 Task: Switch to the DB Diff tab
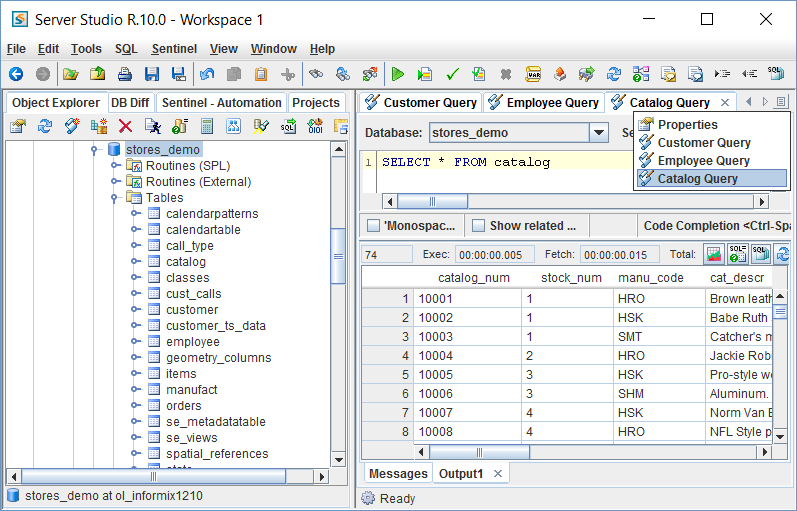(x=130, y=102)
